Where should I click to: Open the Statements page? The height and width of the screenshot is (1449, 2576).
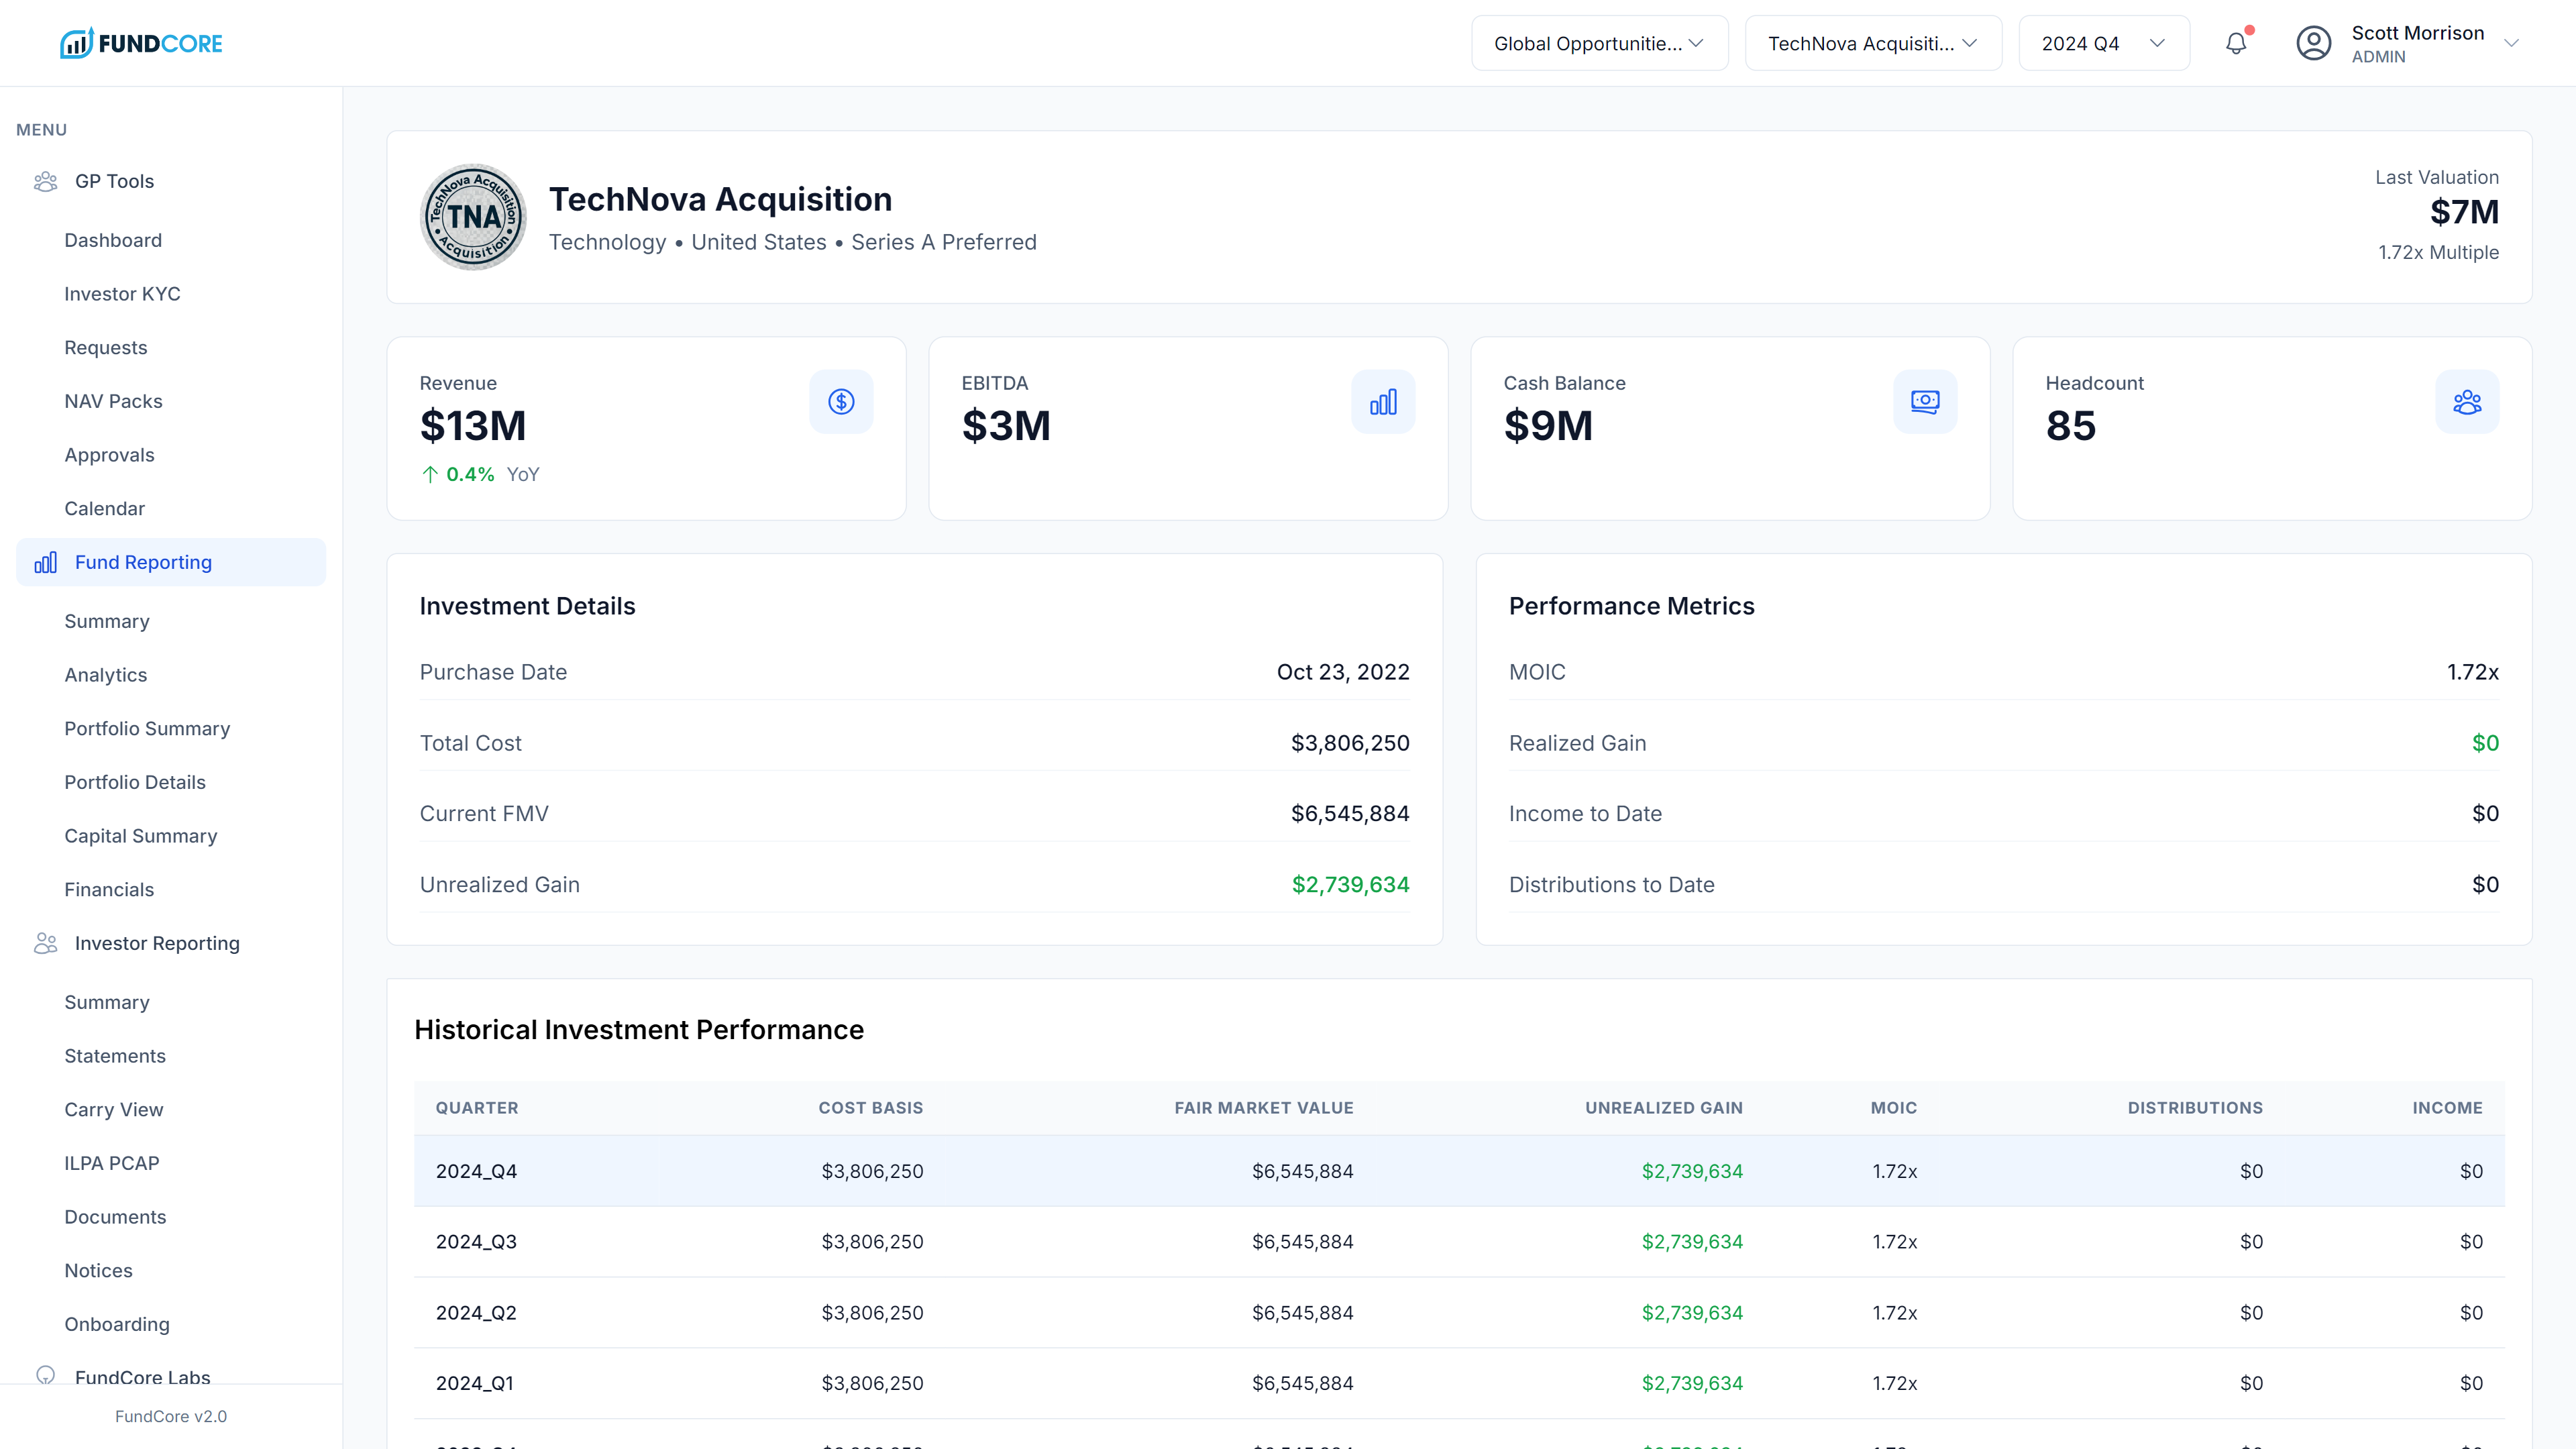[115, 1056]
